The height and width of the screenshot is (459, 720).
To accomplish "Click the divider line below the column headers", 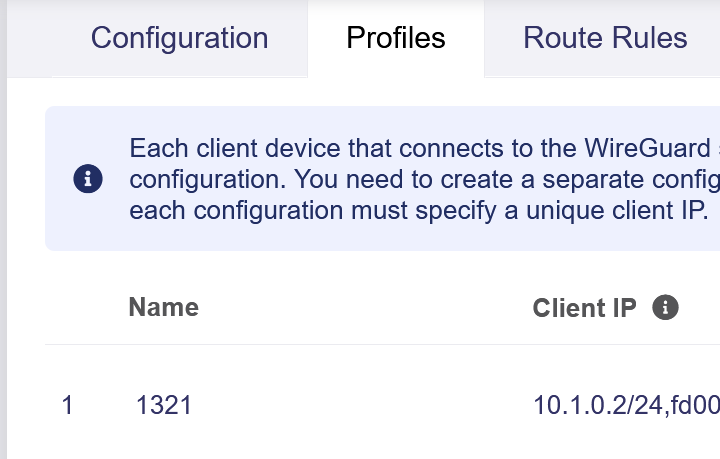I will tap(380, 345).
